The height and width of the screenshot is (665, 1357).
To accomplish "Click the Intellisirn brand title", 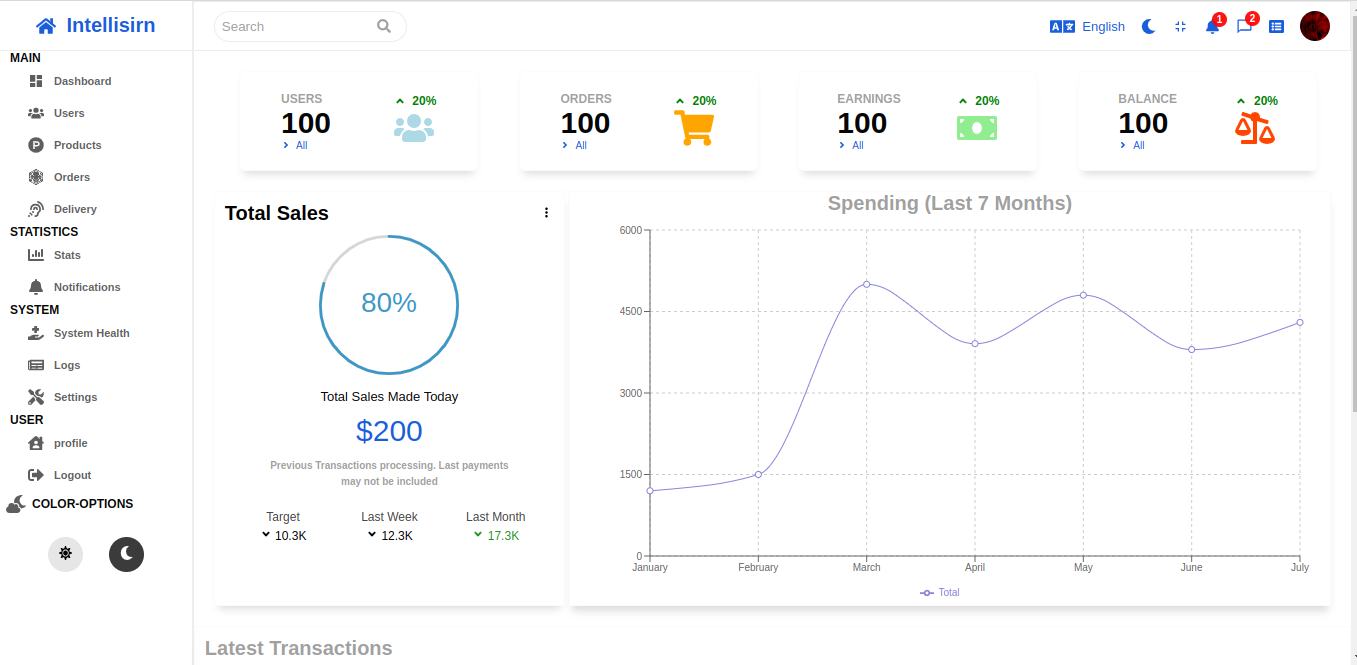I will [111, 25].
